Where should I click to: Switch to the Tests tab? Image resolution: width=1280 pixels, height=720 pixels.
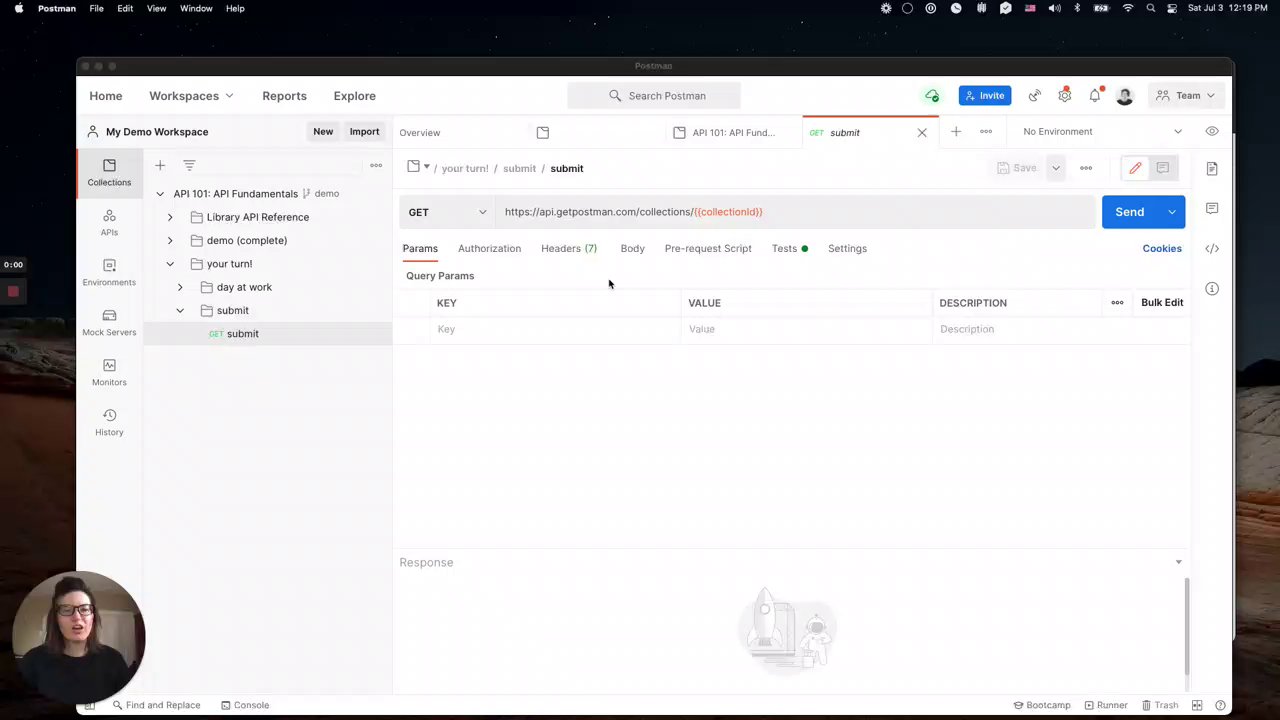point(789,248)
